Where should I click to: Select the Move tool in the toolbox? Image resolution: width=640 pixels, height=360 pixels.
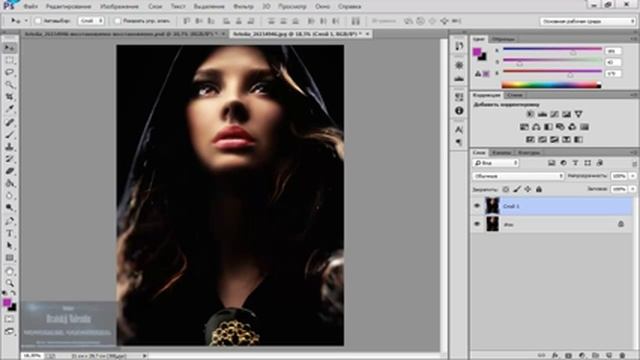pos(9,48)
